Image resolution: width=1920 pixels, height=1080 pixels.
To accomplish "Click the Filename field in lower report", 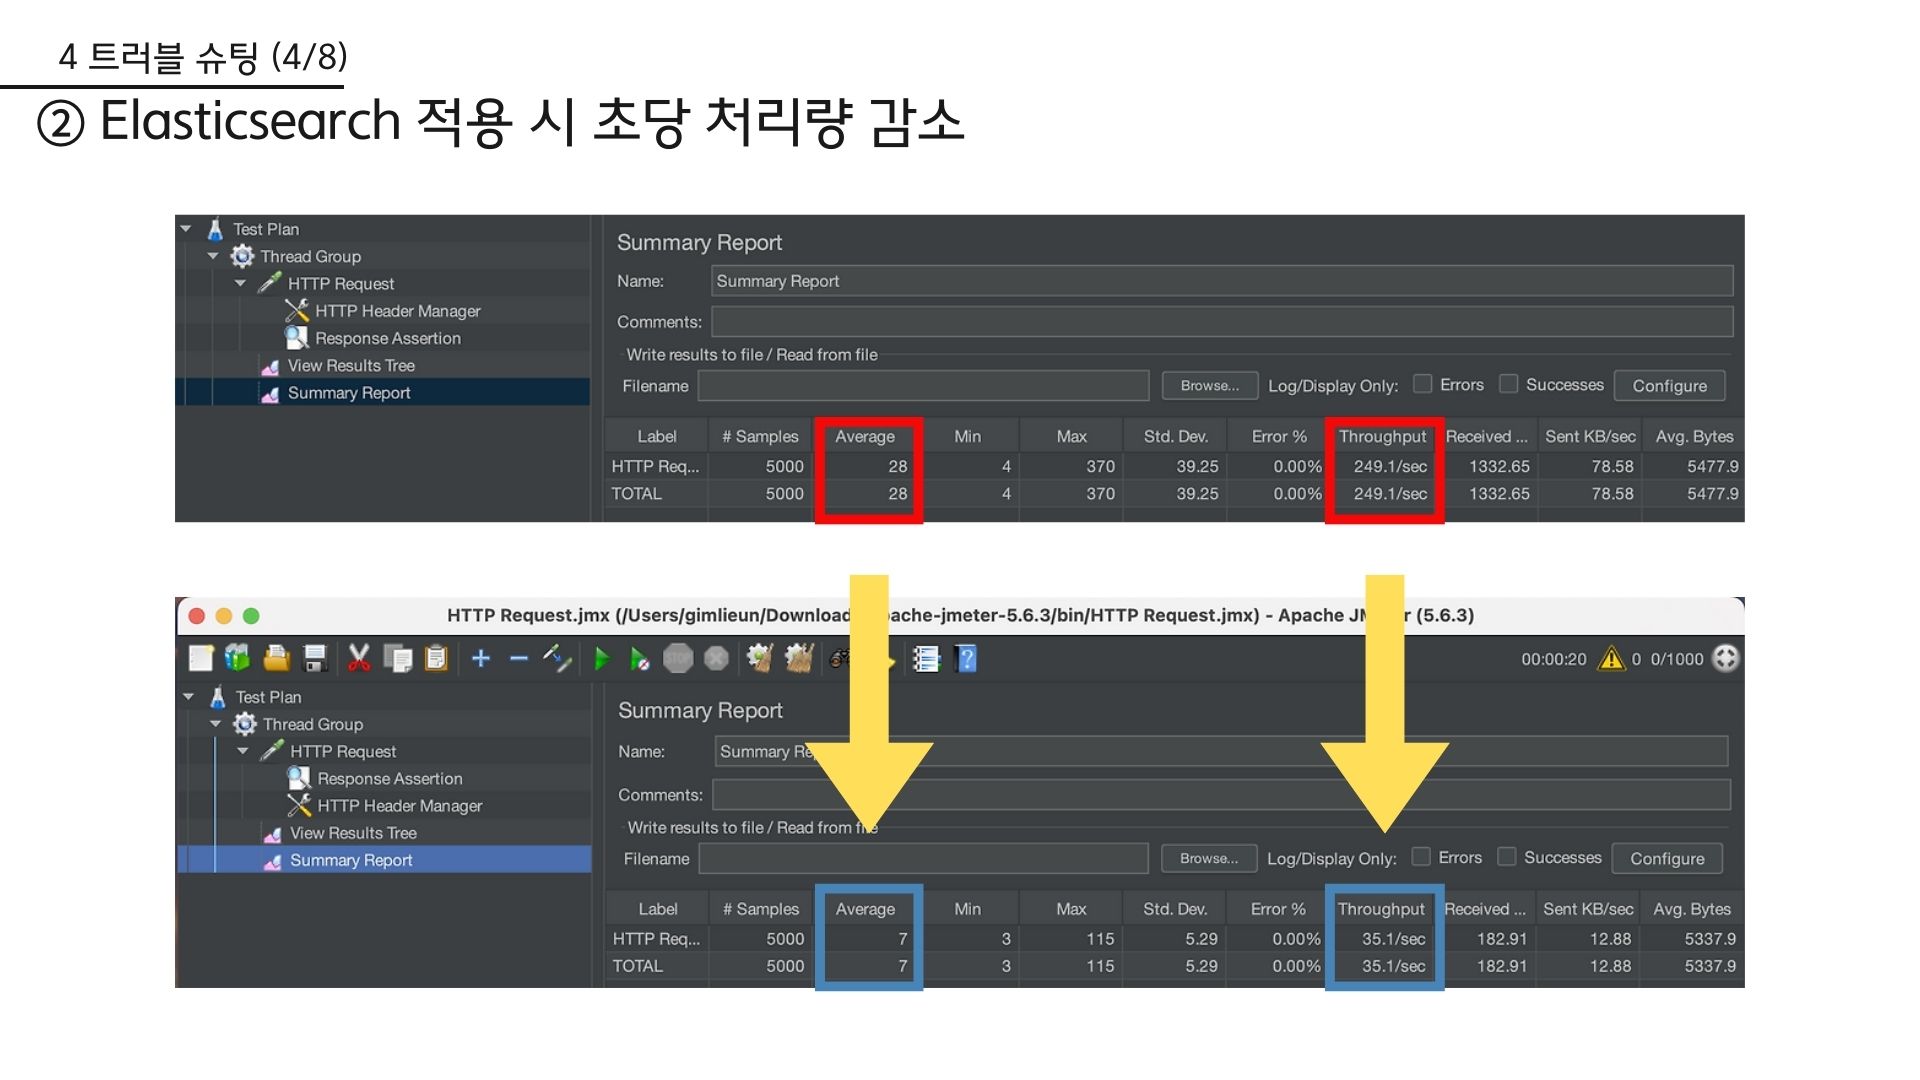I will [x=923, y=858].
